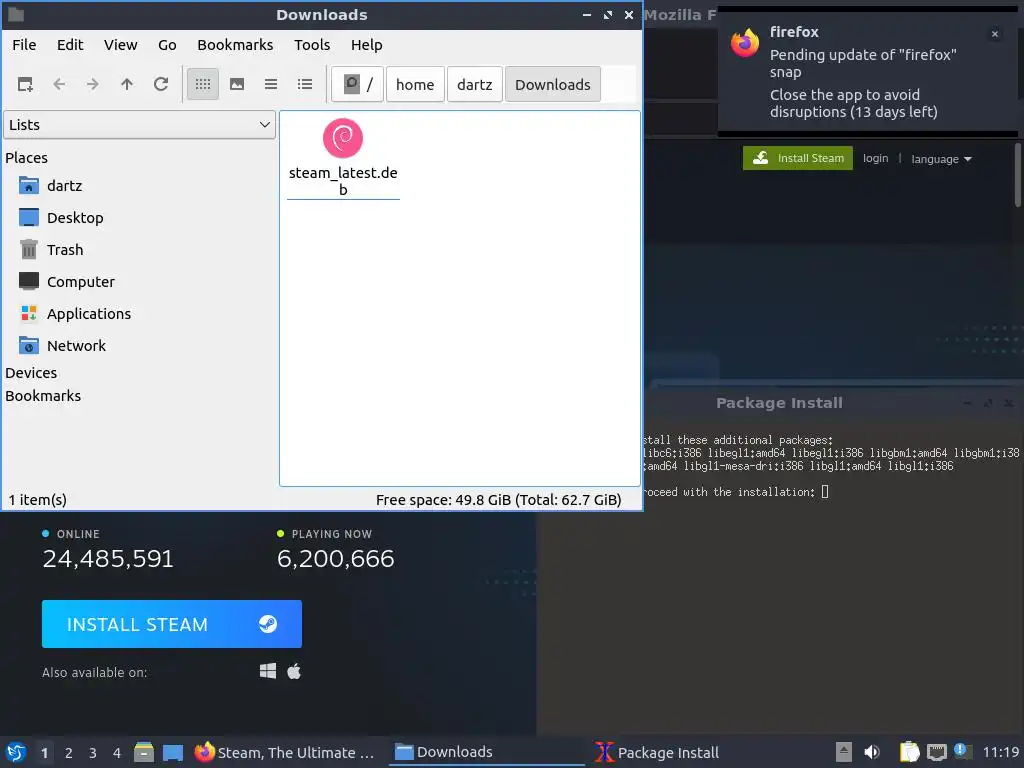
Task: Click the show desktop panel icon
Action: 172,752
